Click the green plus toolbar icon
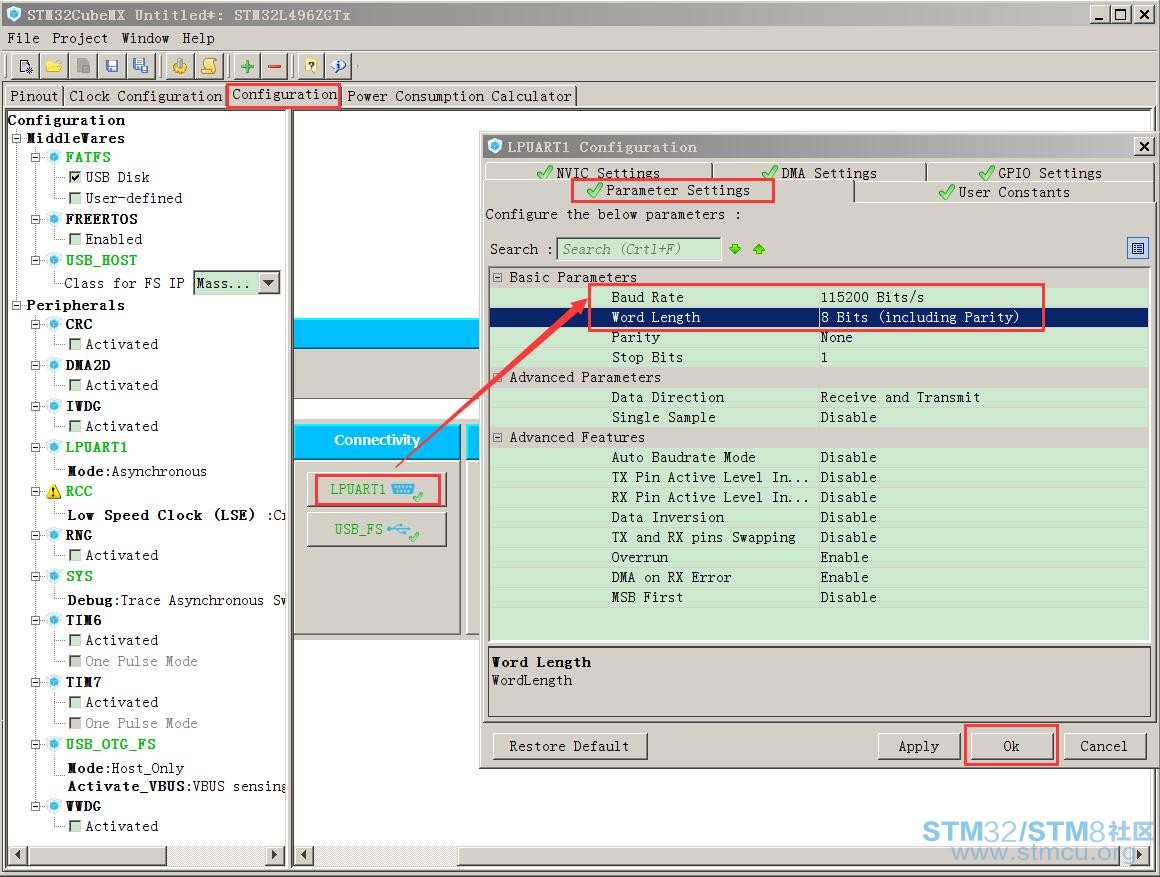 [x=248, y=67]
